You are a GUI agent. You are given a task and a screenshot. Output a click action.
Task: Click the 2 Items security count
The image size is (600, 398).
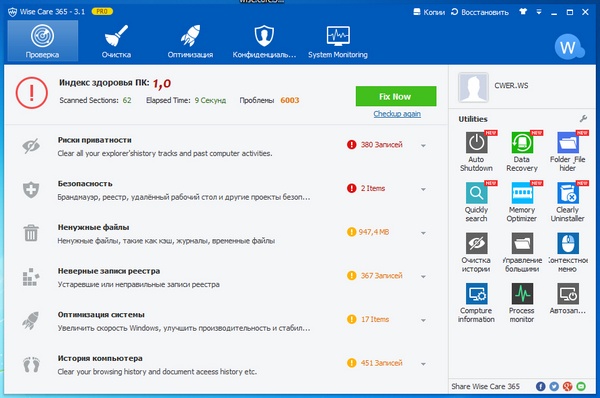[x=373, y=188]
